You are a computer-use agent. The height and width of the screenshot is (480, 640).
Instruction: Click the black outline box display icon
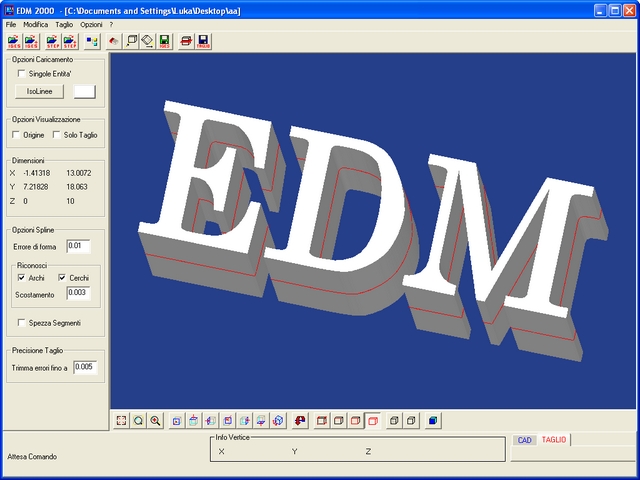[338, 420]
